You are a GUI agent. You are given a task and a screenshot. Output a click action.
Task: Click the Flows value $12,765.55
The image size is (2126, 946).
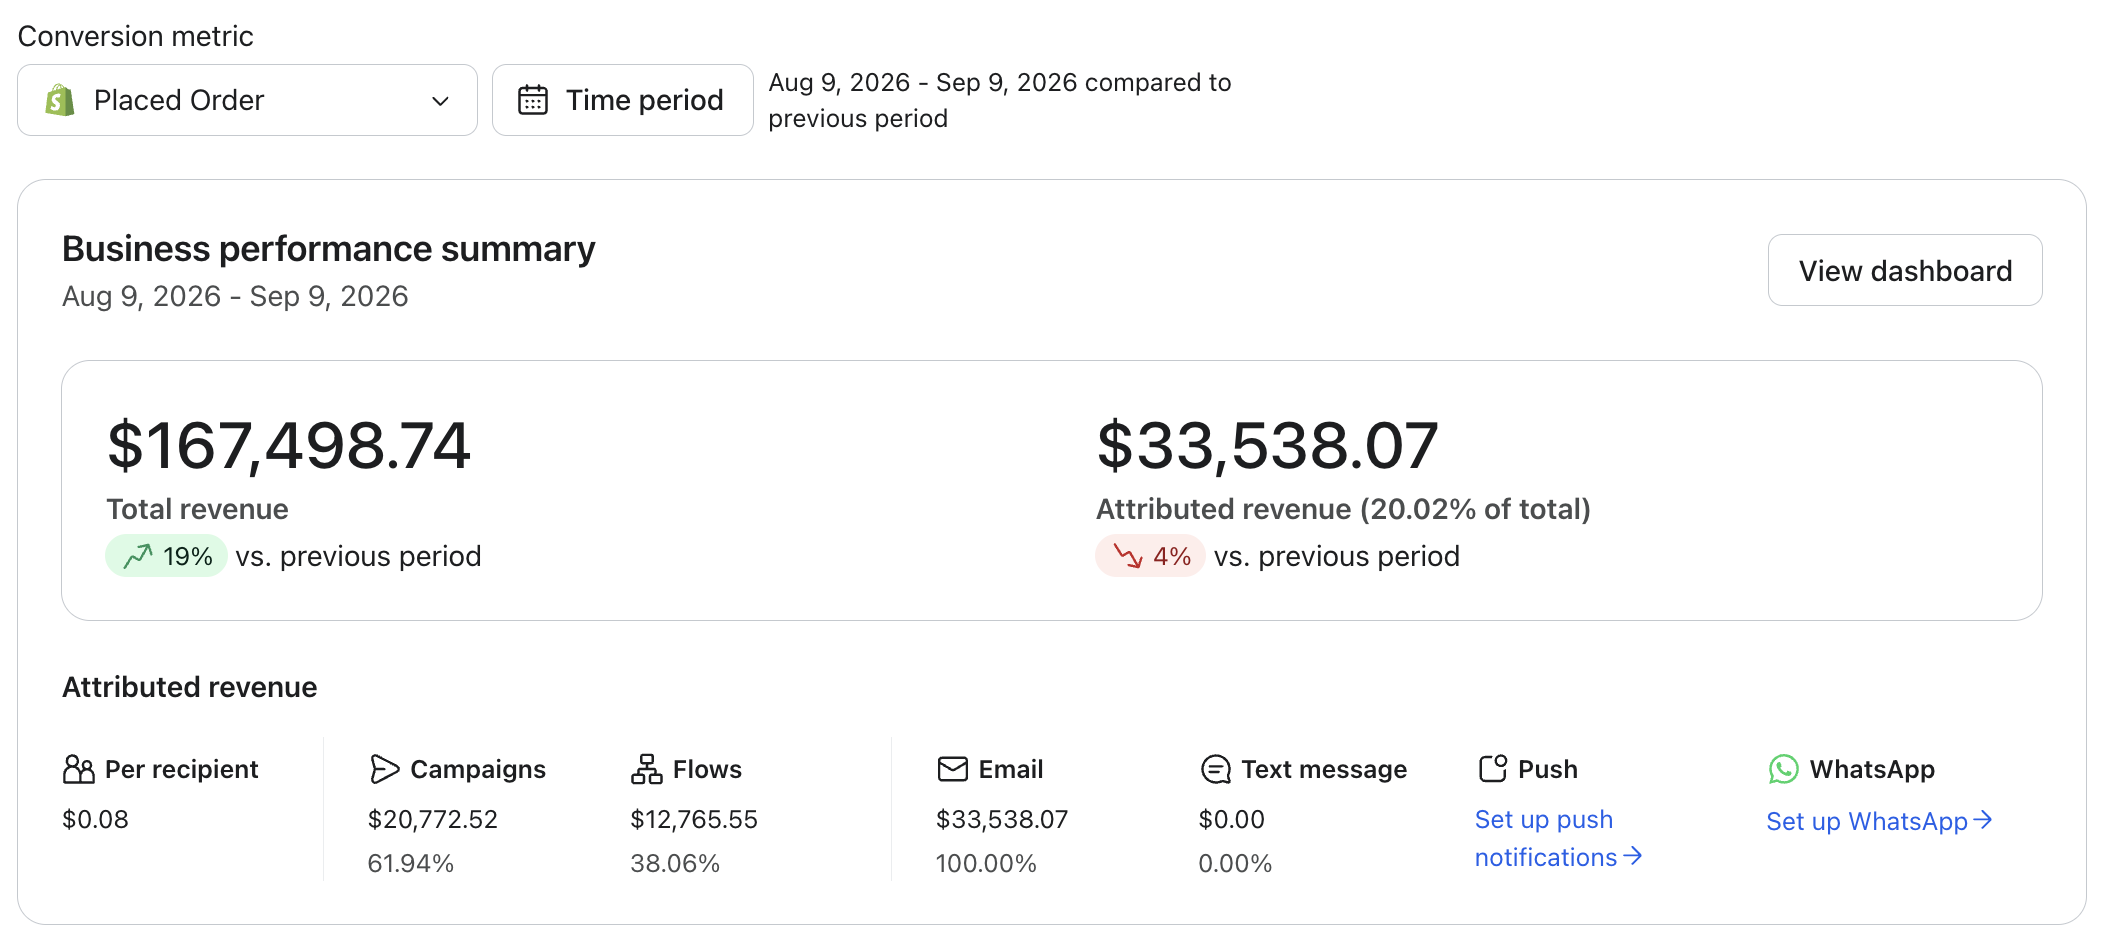694,820
